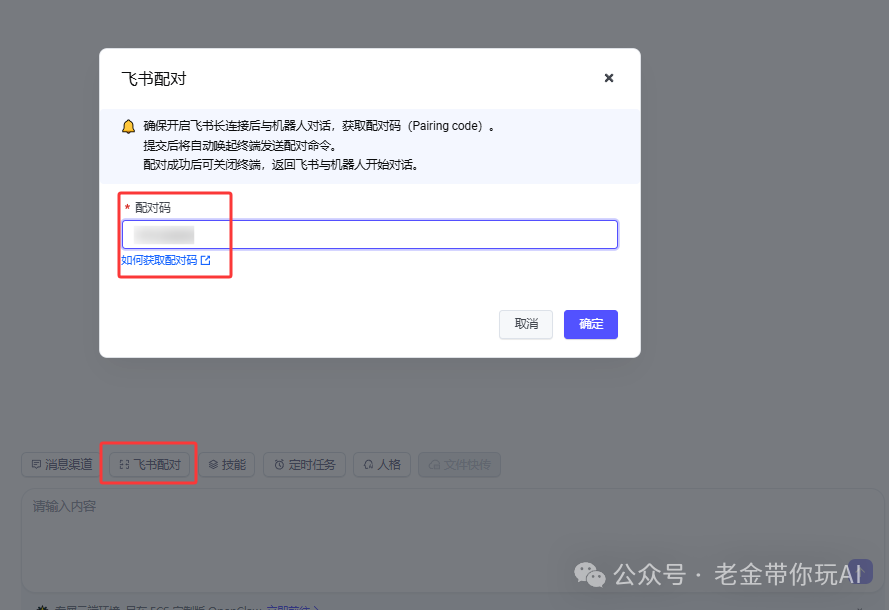Click the 飞书配对 toolbar button

[150, 465]
